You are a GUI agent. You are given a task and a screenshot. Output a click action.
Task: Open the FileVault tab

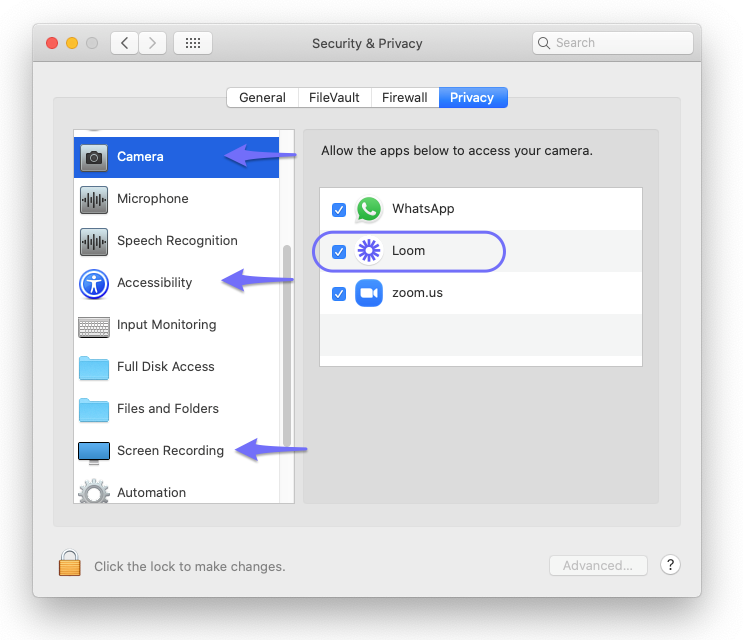point(335,97)
